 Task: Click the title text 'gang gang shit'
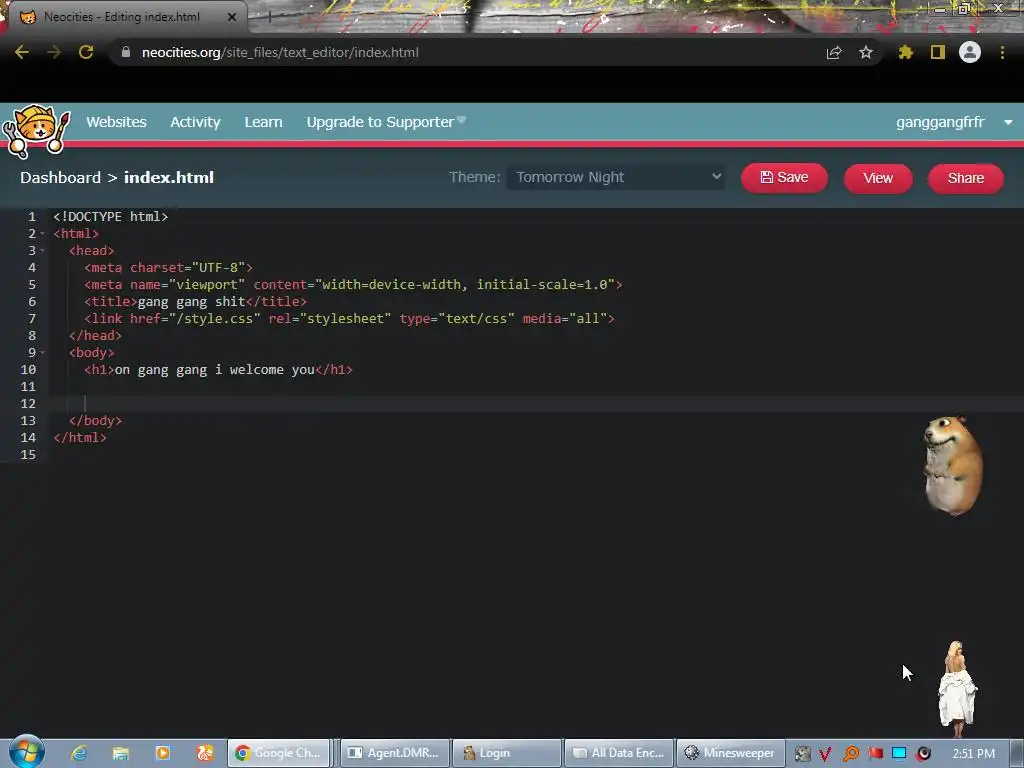191,302
